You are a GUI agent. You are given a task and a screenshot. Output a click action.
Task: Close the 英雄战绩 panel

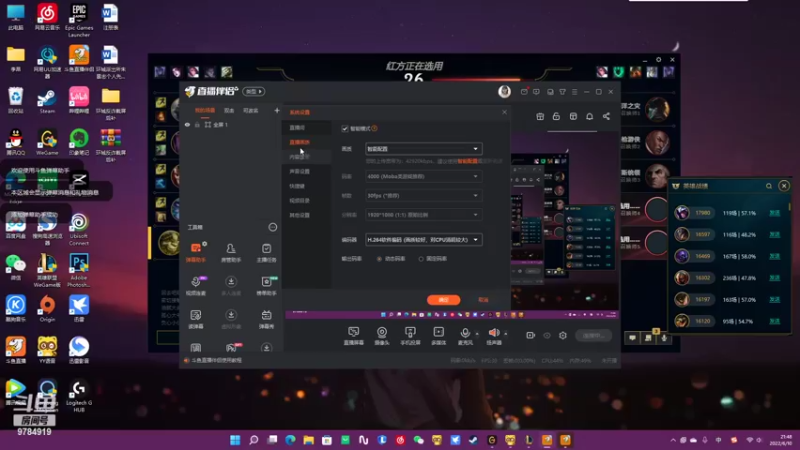[784, 186]
